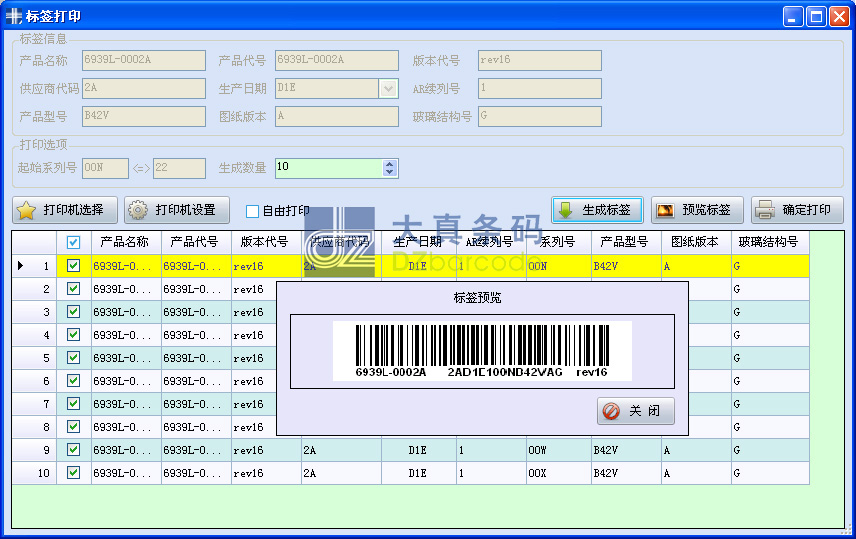Uncheck the checkbox in row 10
The height and width of the screenshot is (539, 856).
(73, 472)
